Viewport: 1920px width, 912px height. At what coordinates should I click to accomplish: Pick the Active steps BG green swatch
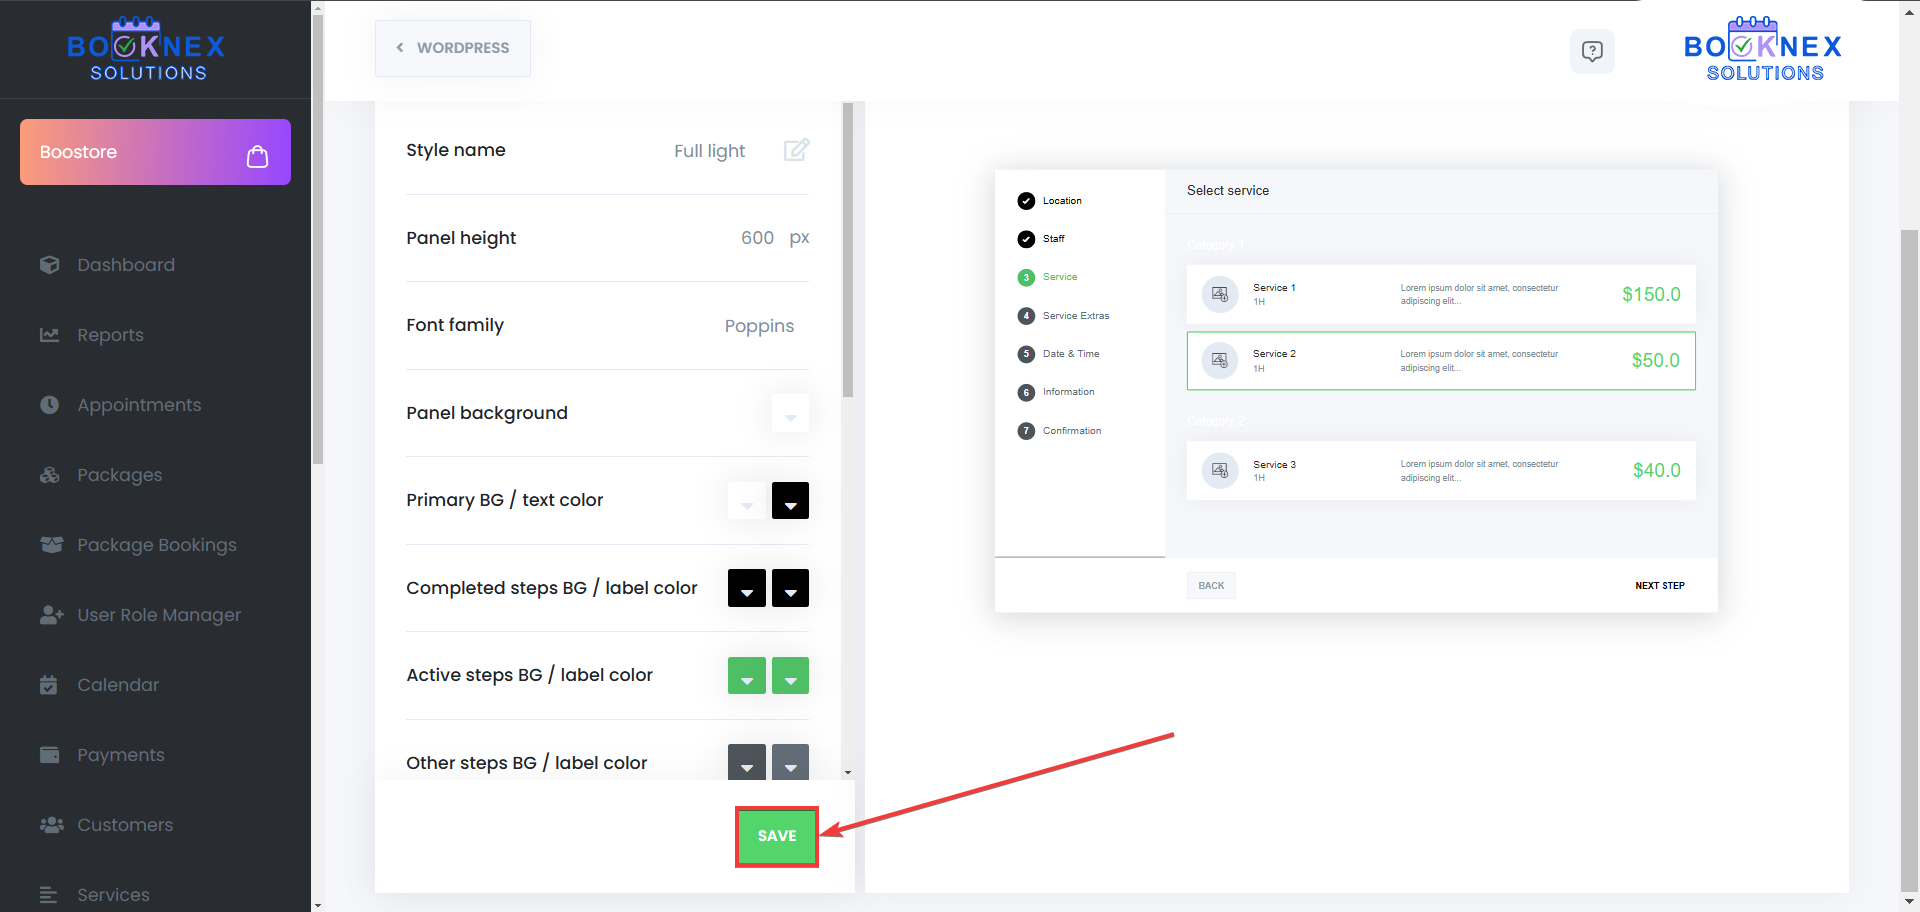(x=746, y=676)
